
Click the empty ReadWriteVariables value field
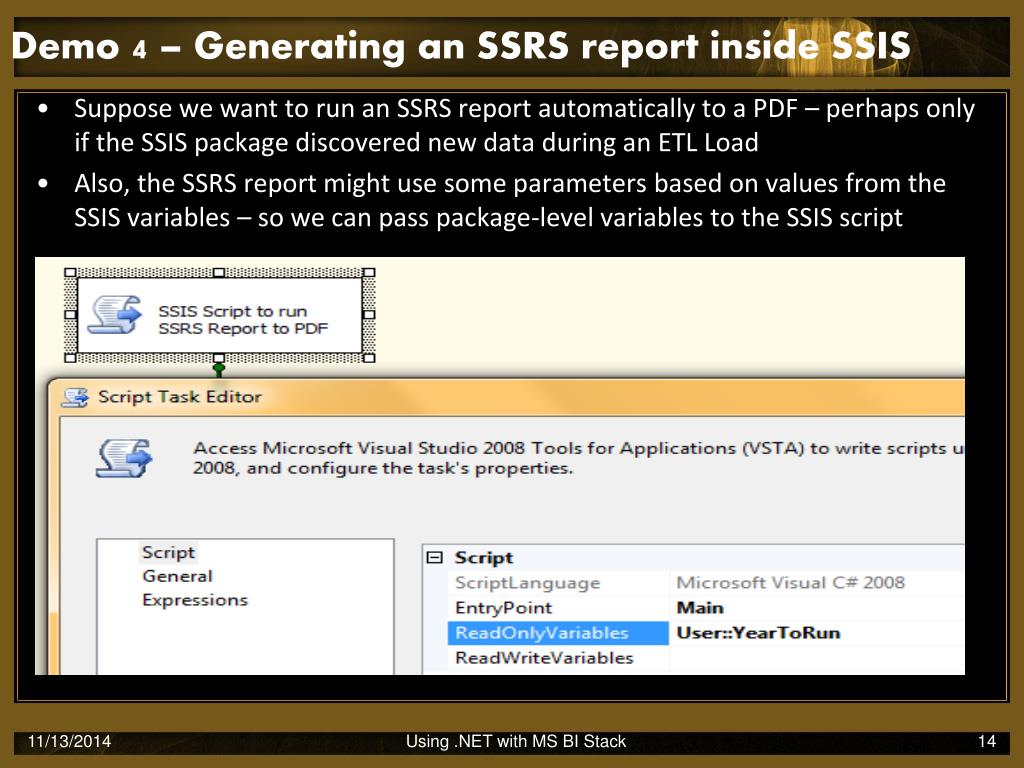[x=818, y=658]
